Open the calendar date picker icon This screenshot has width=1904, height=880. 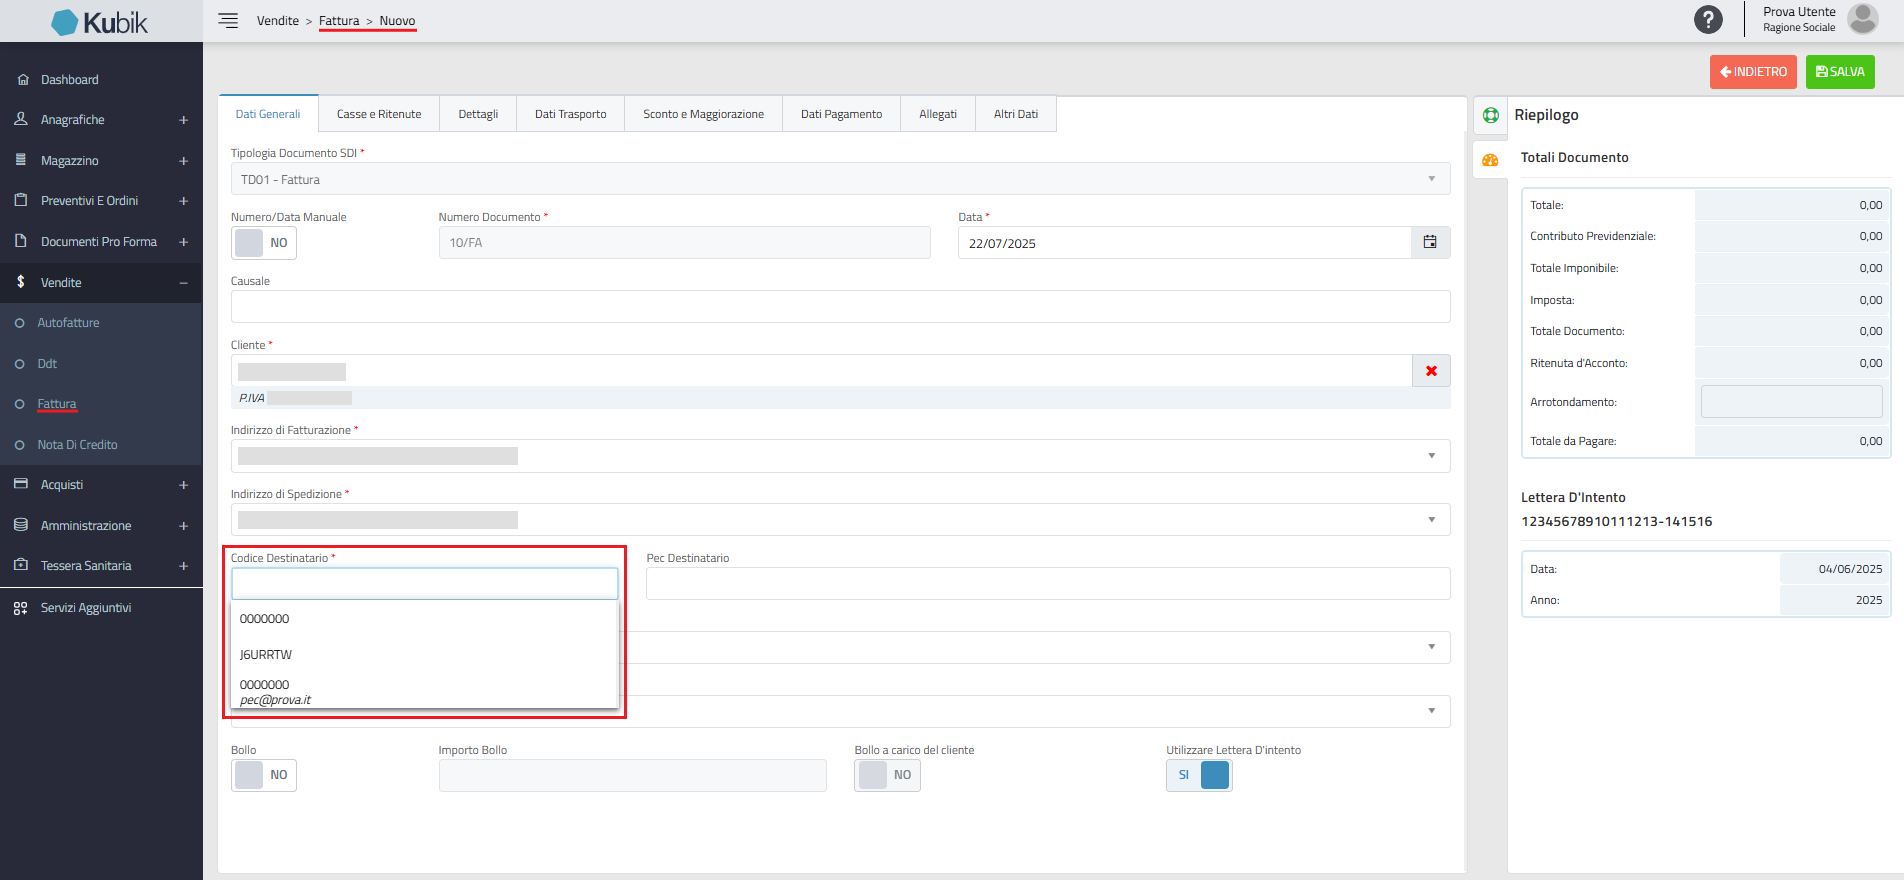tap(1430, 242)
